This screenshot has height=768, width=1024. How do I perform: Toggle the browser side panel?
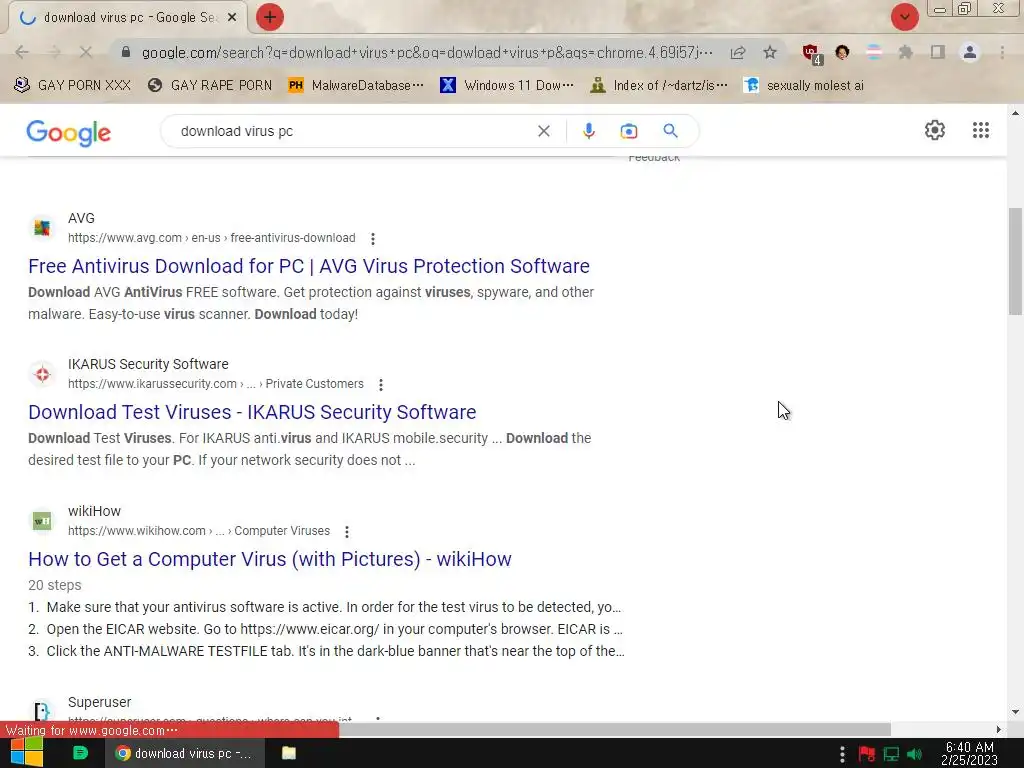click(938, 52)
